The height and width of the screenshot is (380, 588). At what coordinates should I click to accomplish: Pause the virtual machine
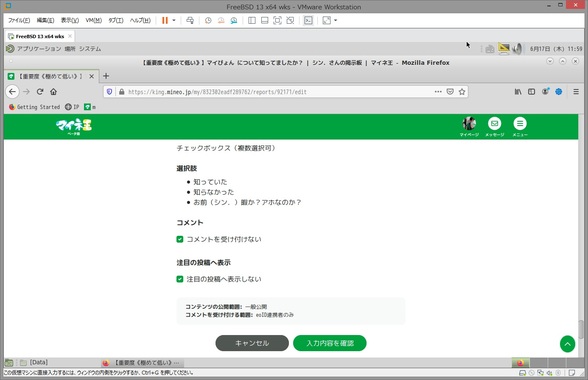coord(165,20)
